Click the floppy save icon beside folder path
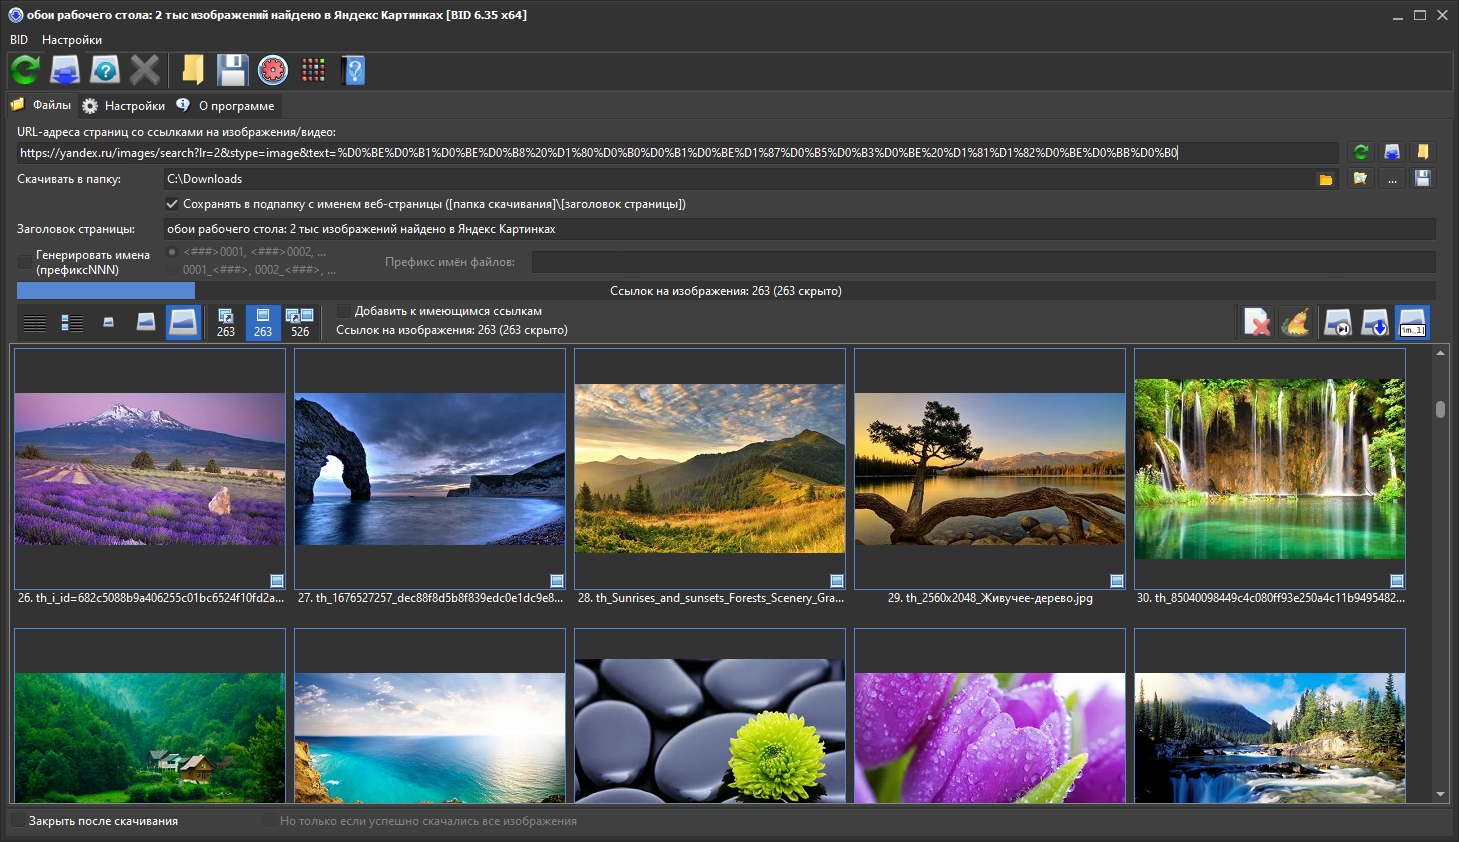Viewport: 1459px width, 842px height. tap(1423, 179)
